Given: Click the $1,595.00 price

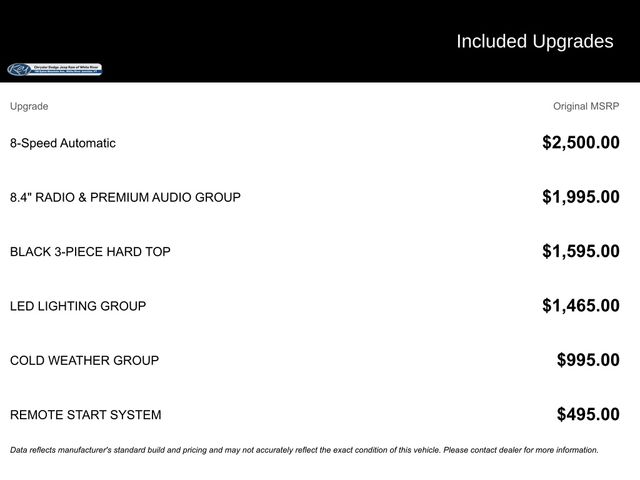Looking at the screenshot, I should 580,252.
